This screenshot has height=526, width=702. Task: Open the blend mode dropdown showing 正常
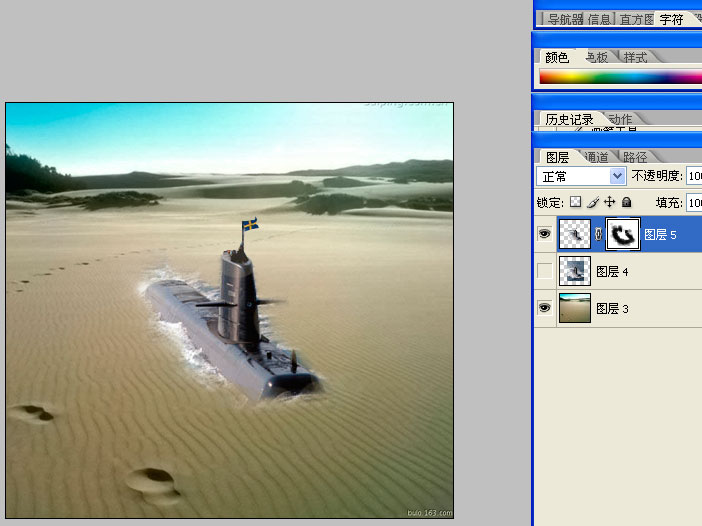tap(581, 176)
